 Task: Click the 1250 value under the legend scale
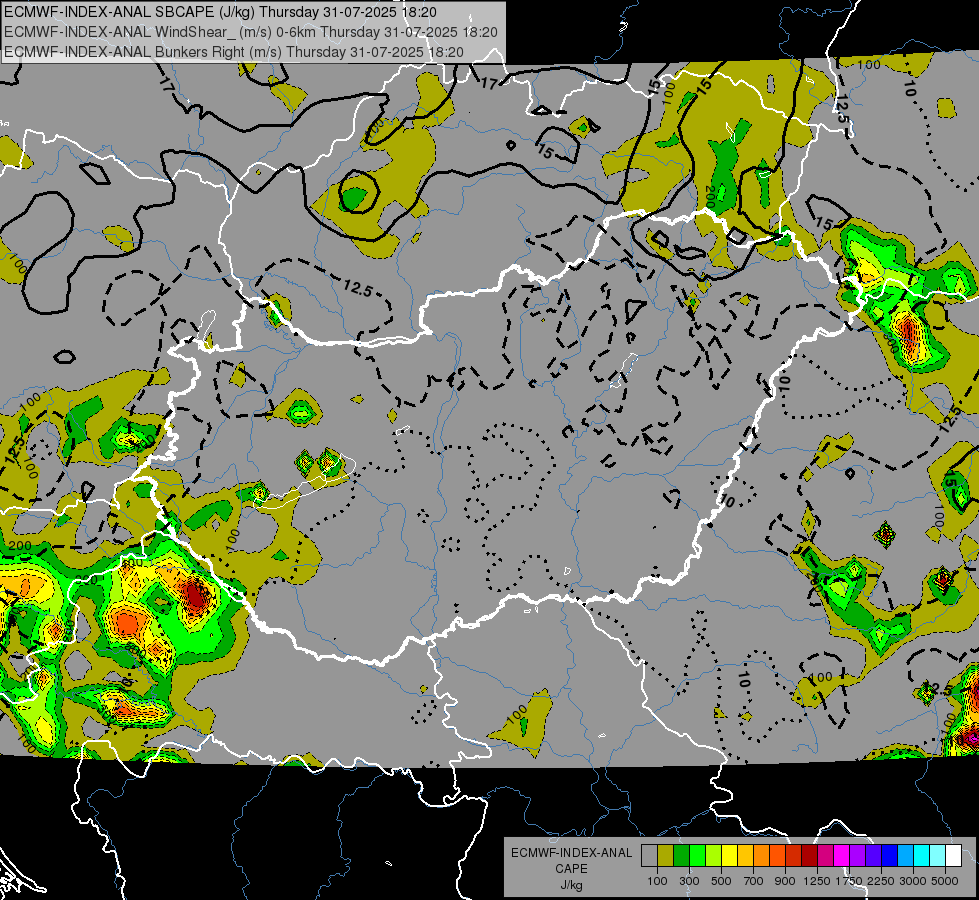(x=817, y=881)
